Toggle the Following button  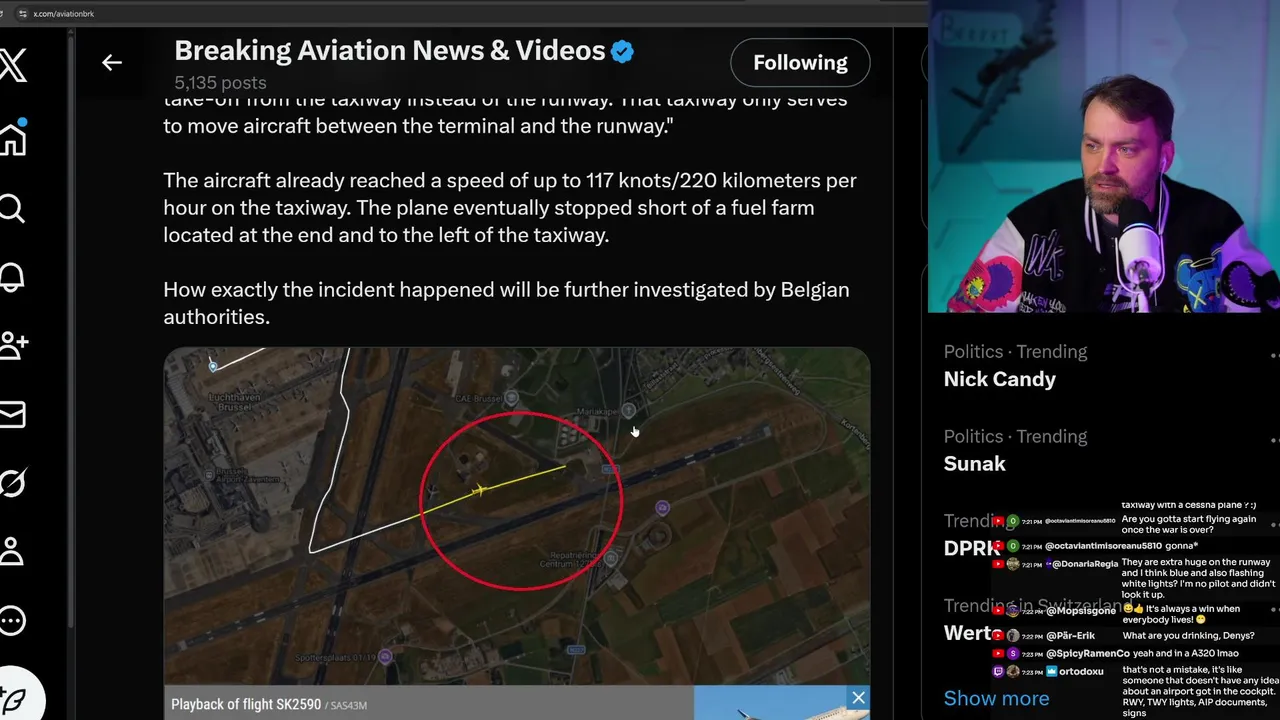(800, 62)
